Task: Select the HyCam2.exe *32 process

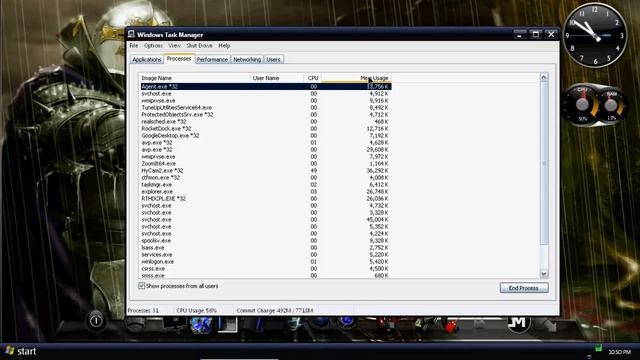Action: point(266,171)
